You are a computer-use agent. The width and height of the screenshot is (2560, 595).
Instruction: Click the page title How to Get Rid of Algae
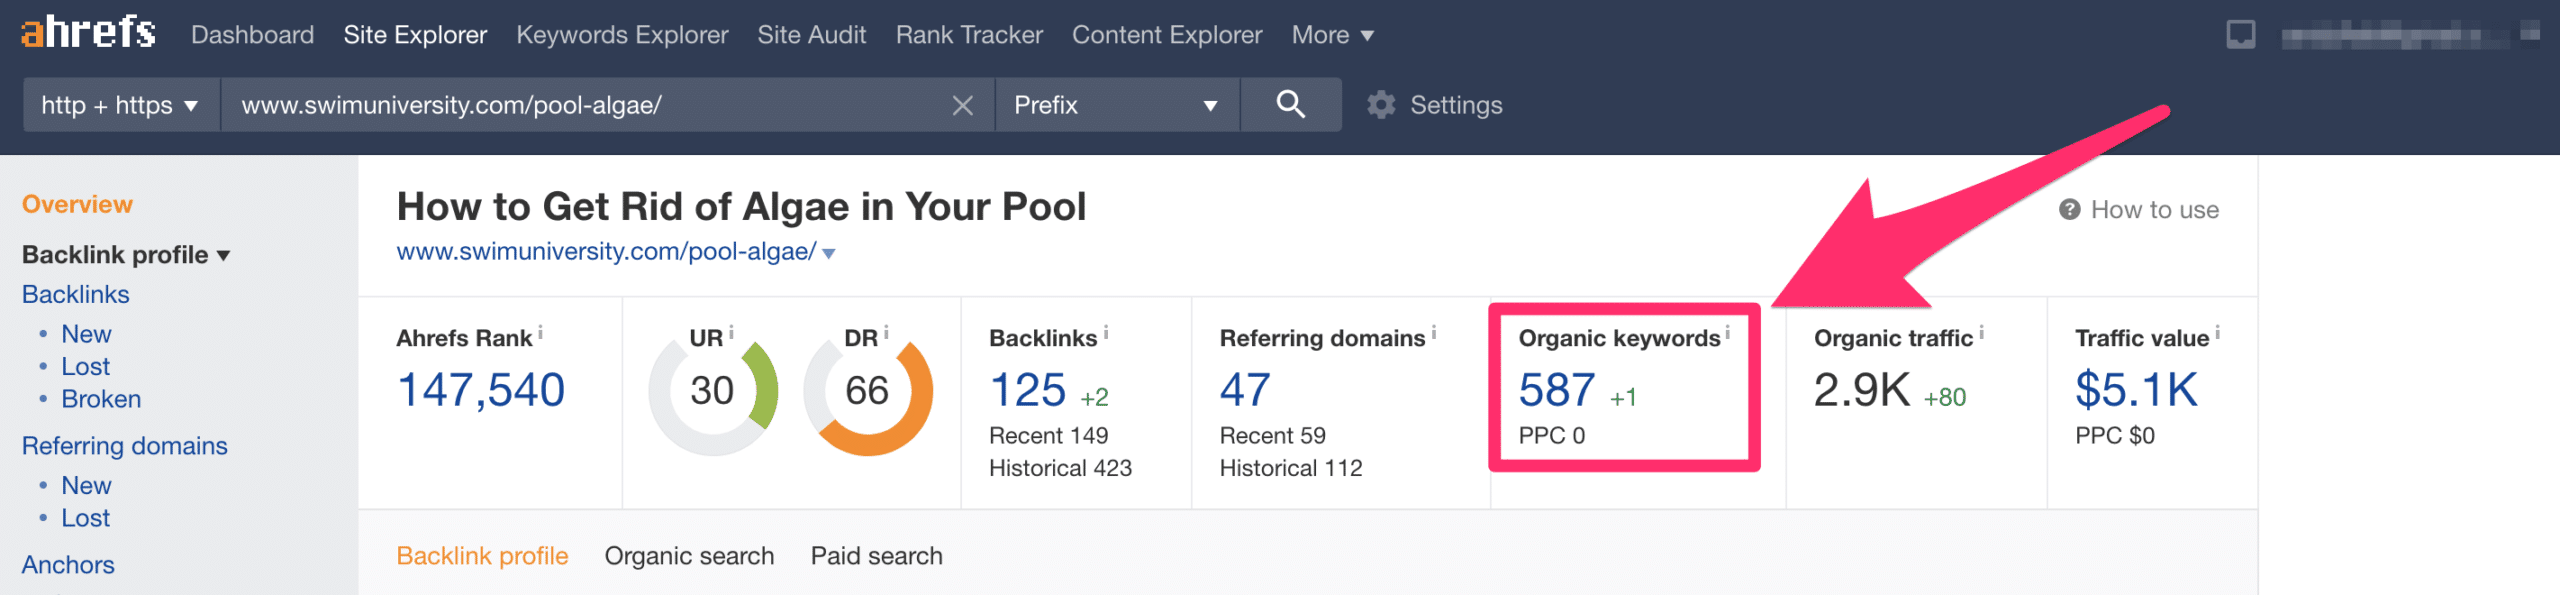741,207
